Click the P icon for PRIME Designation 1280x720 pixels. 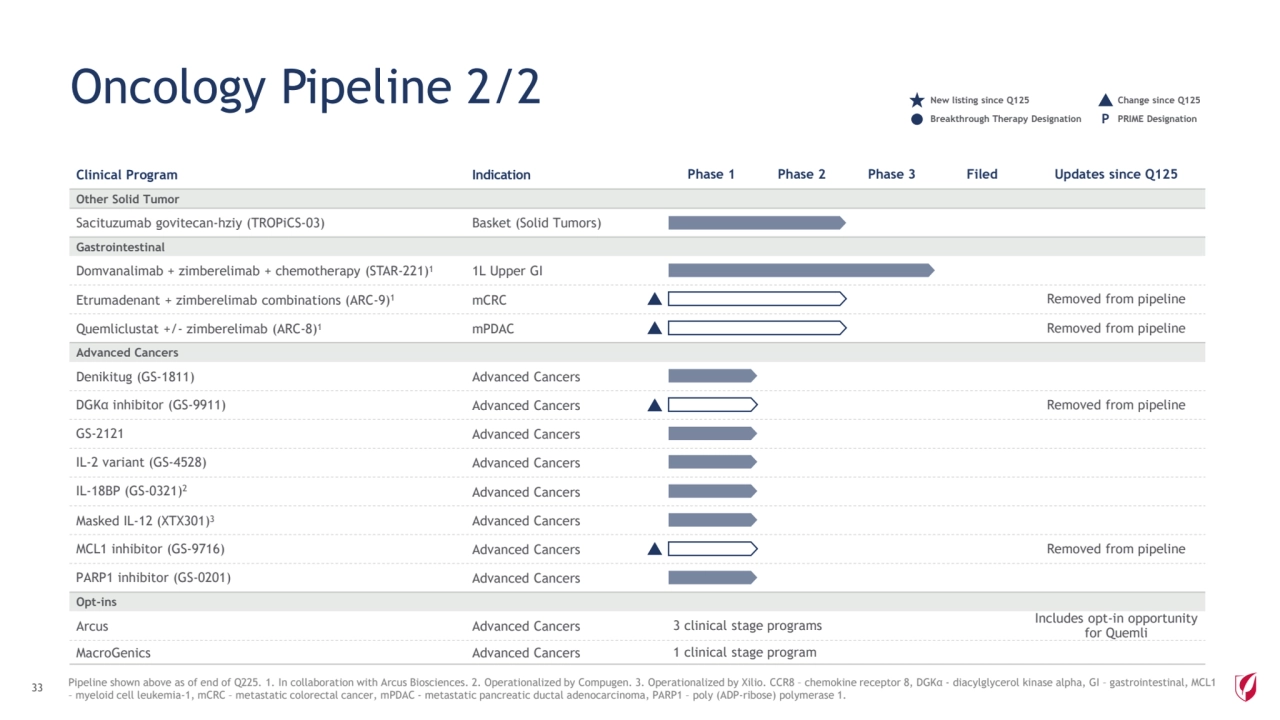1105,119
